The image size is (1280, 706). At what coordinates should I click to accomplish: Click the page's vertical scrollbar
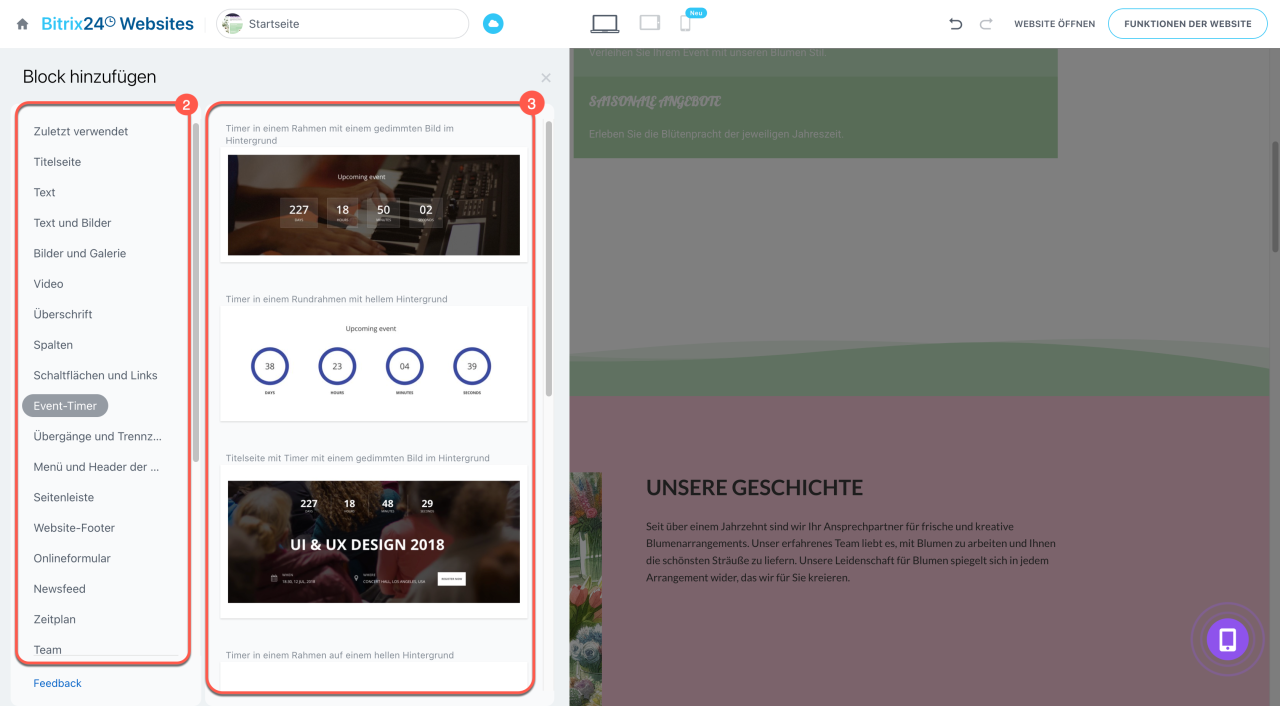1275,197
